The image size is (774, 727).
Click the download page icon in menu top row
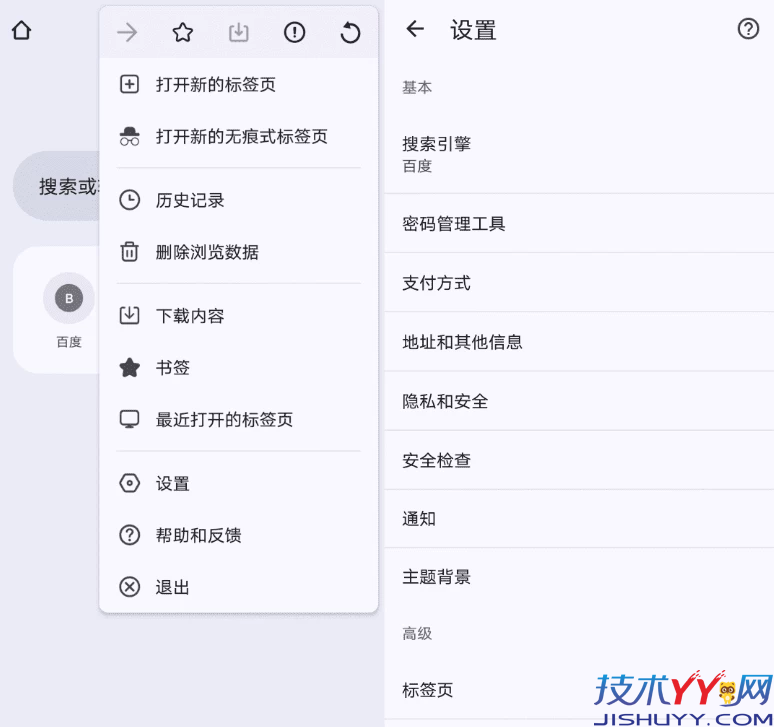238,33
